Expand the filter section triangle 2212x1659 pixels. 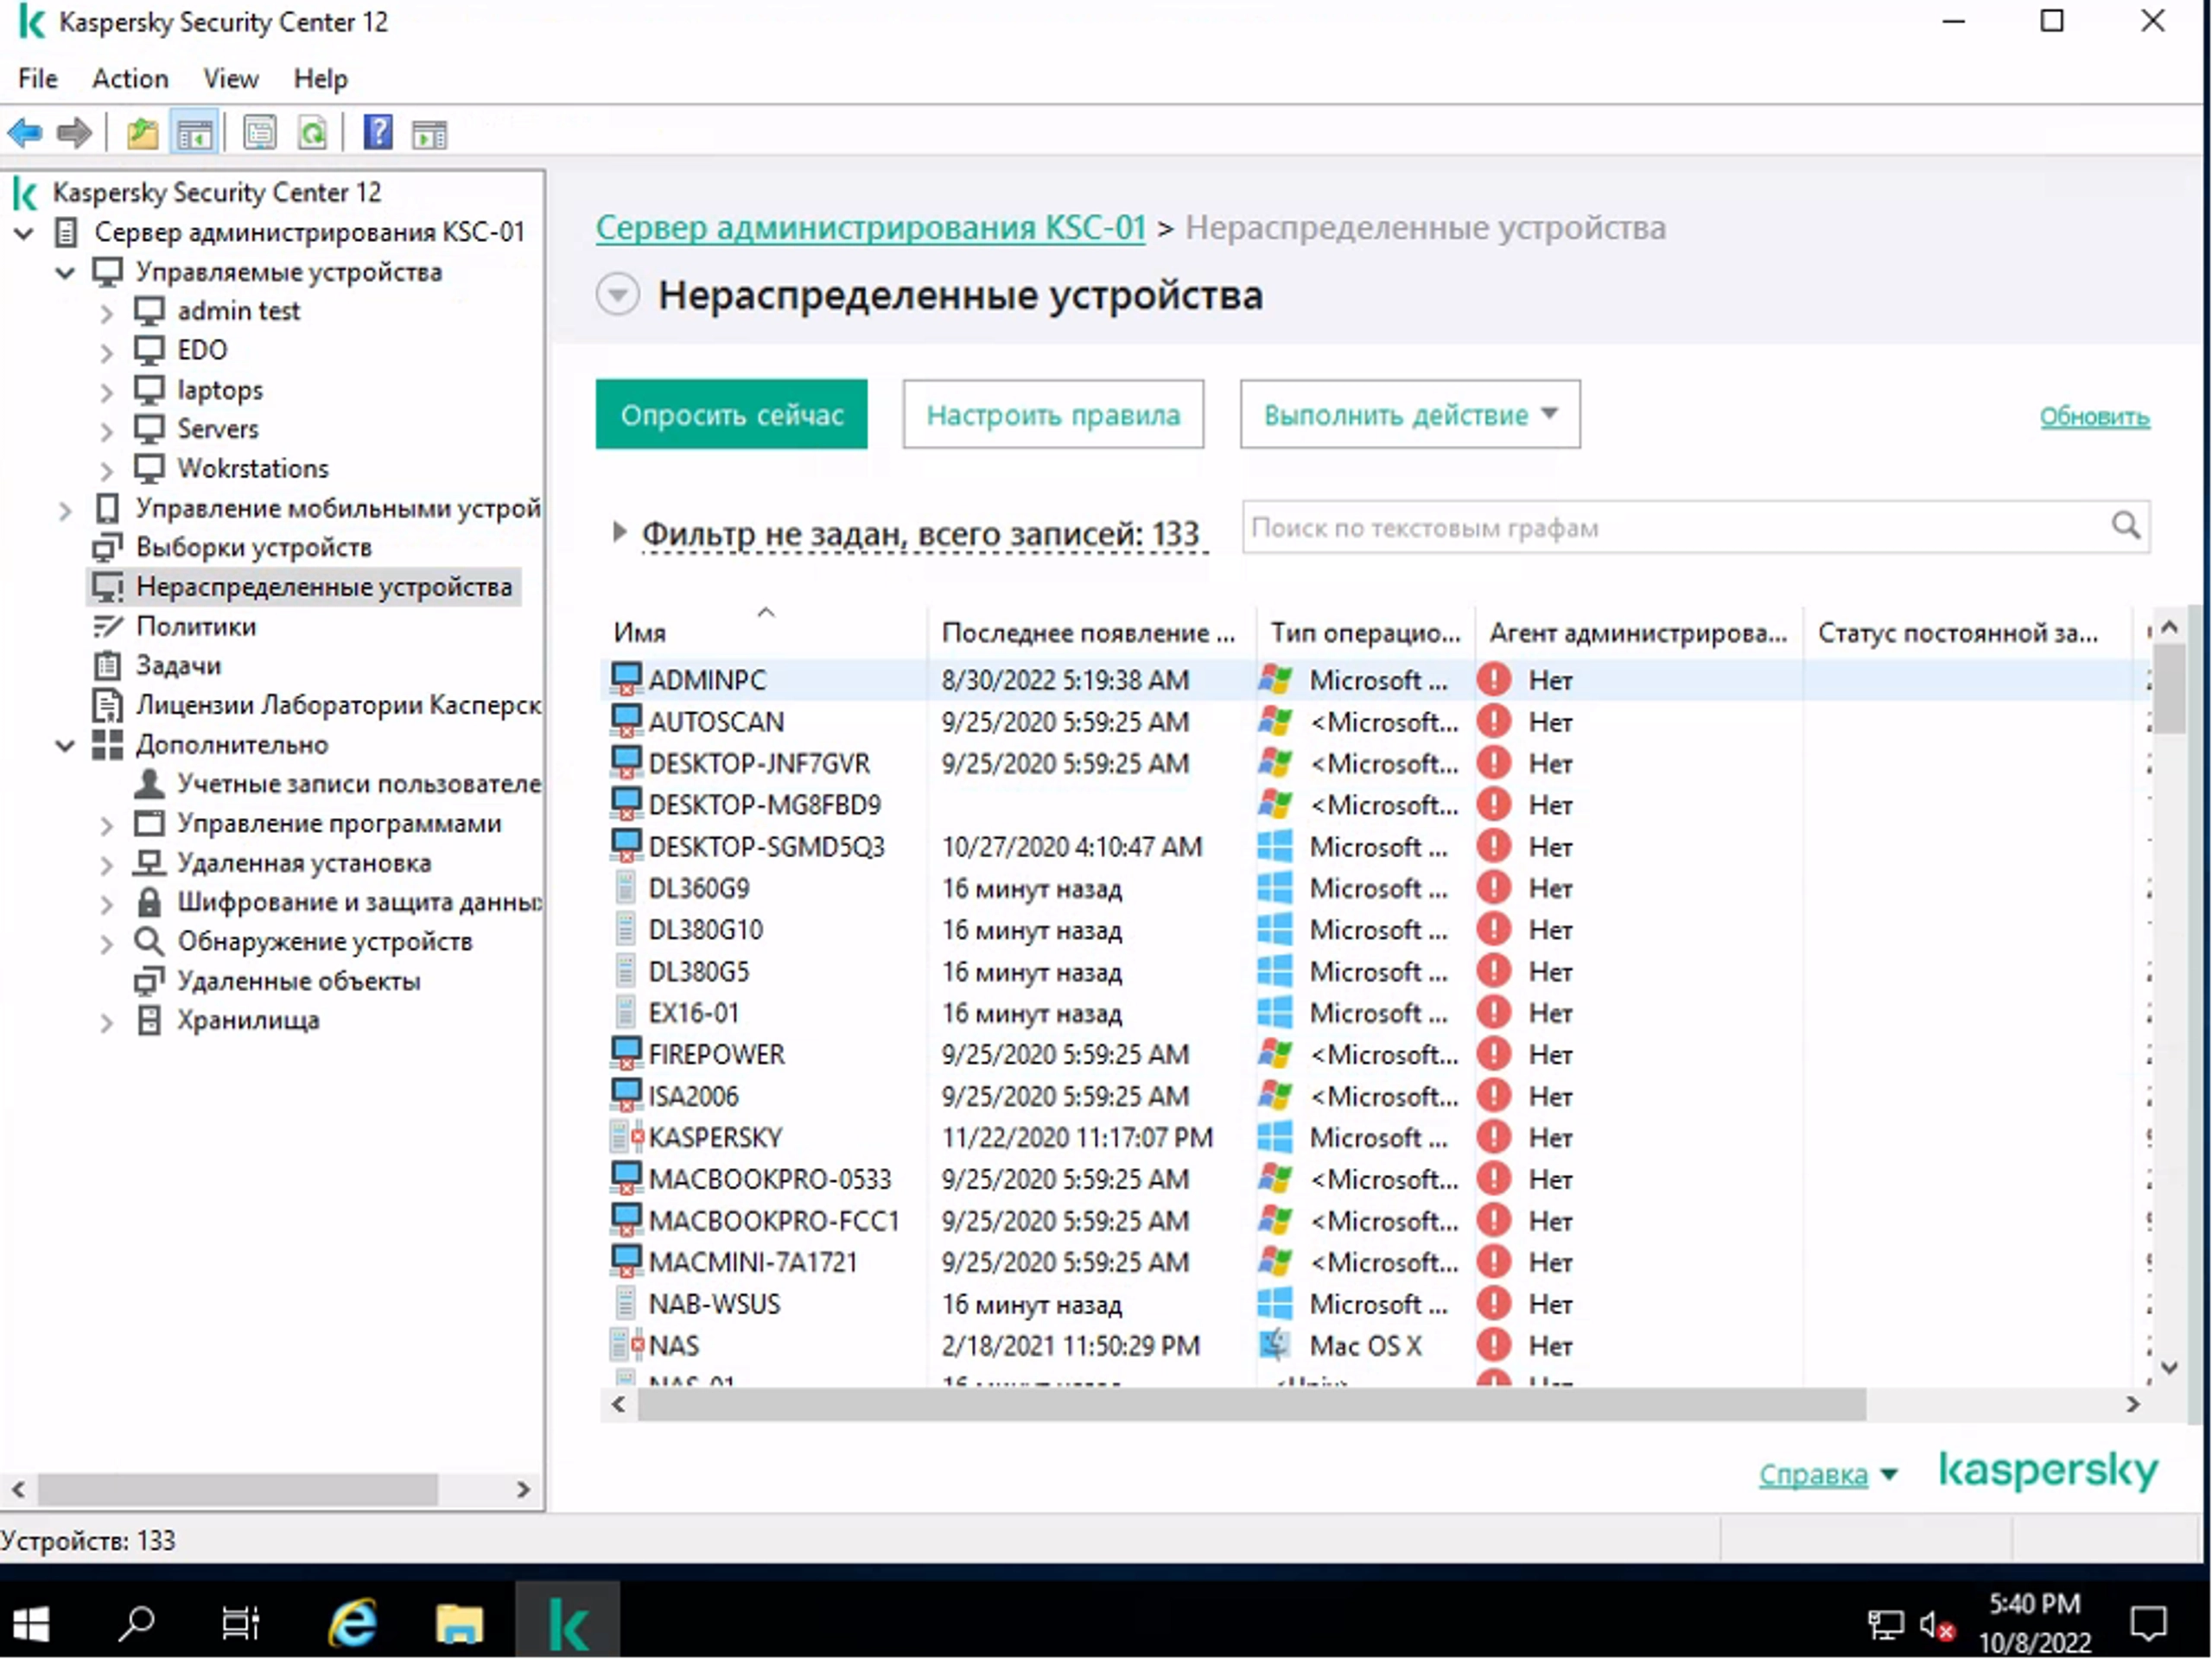619,532
